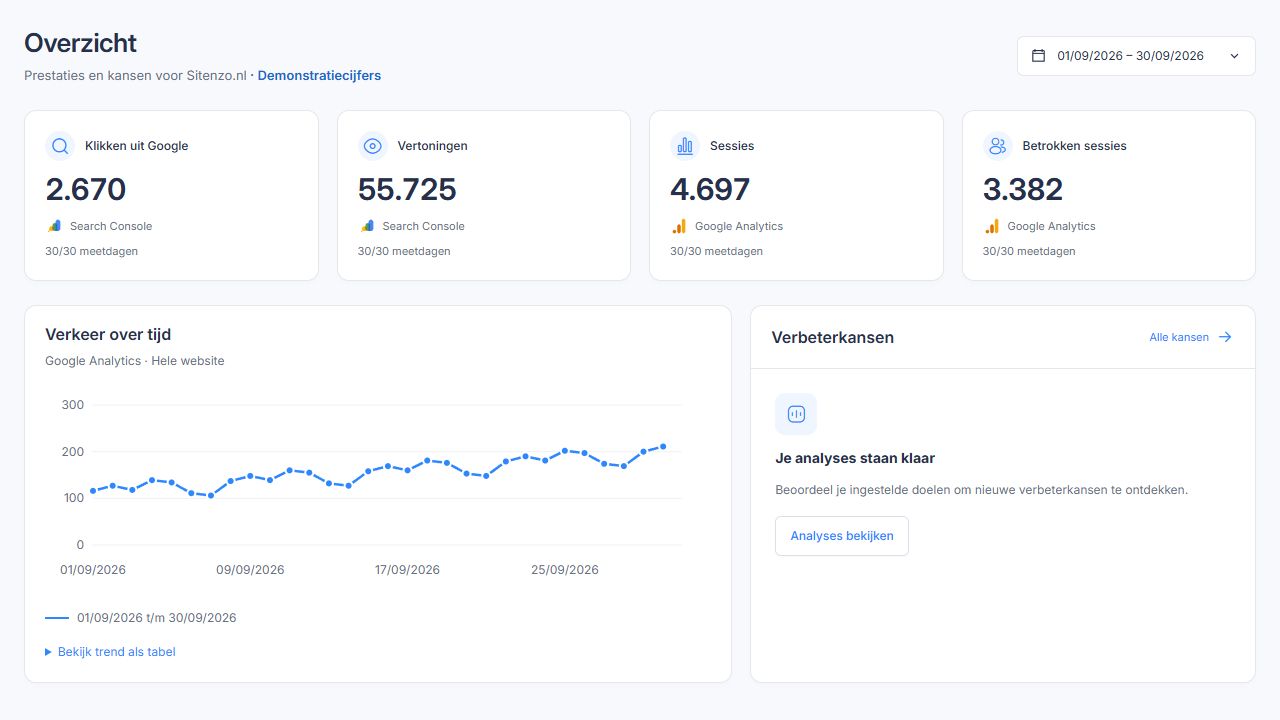Open the Demonstratiecijfers link
The image size is (1280, 720).
tap(319, 75)
